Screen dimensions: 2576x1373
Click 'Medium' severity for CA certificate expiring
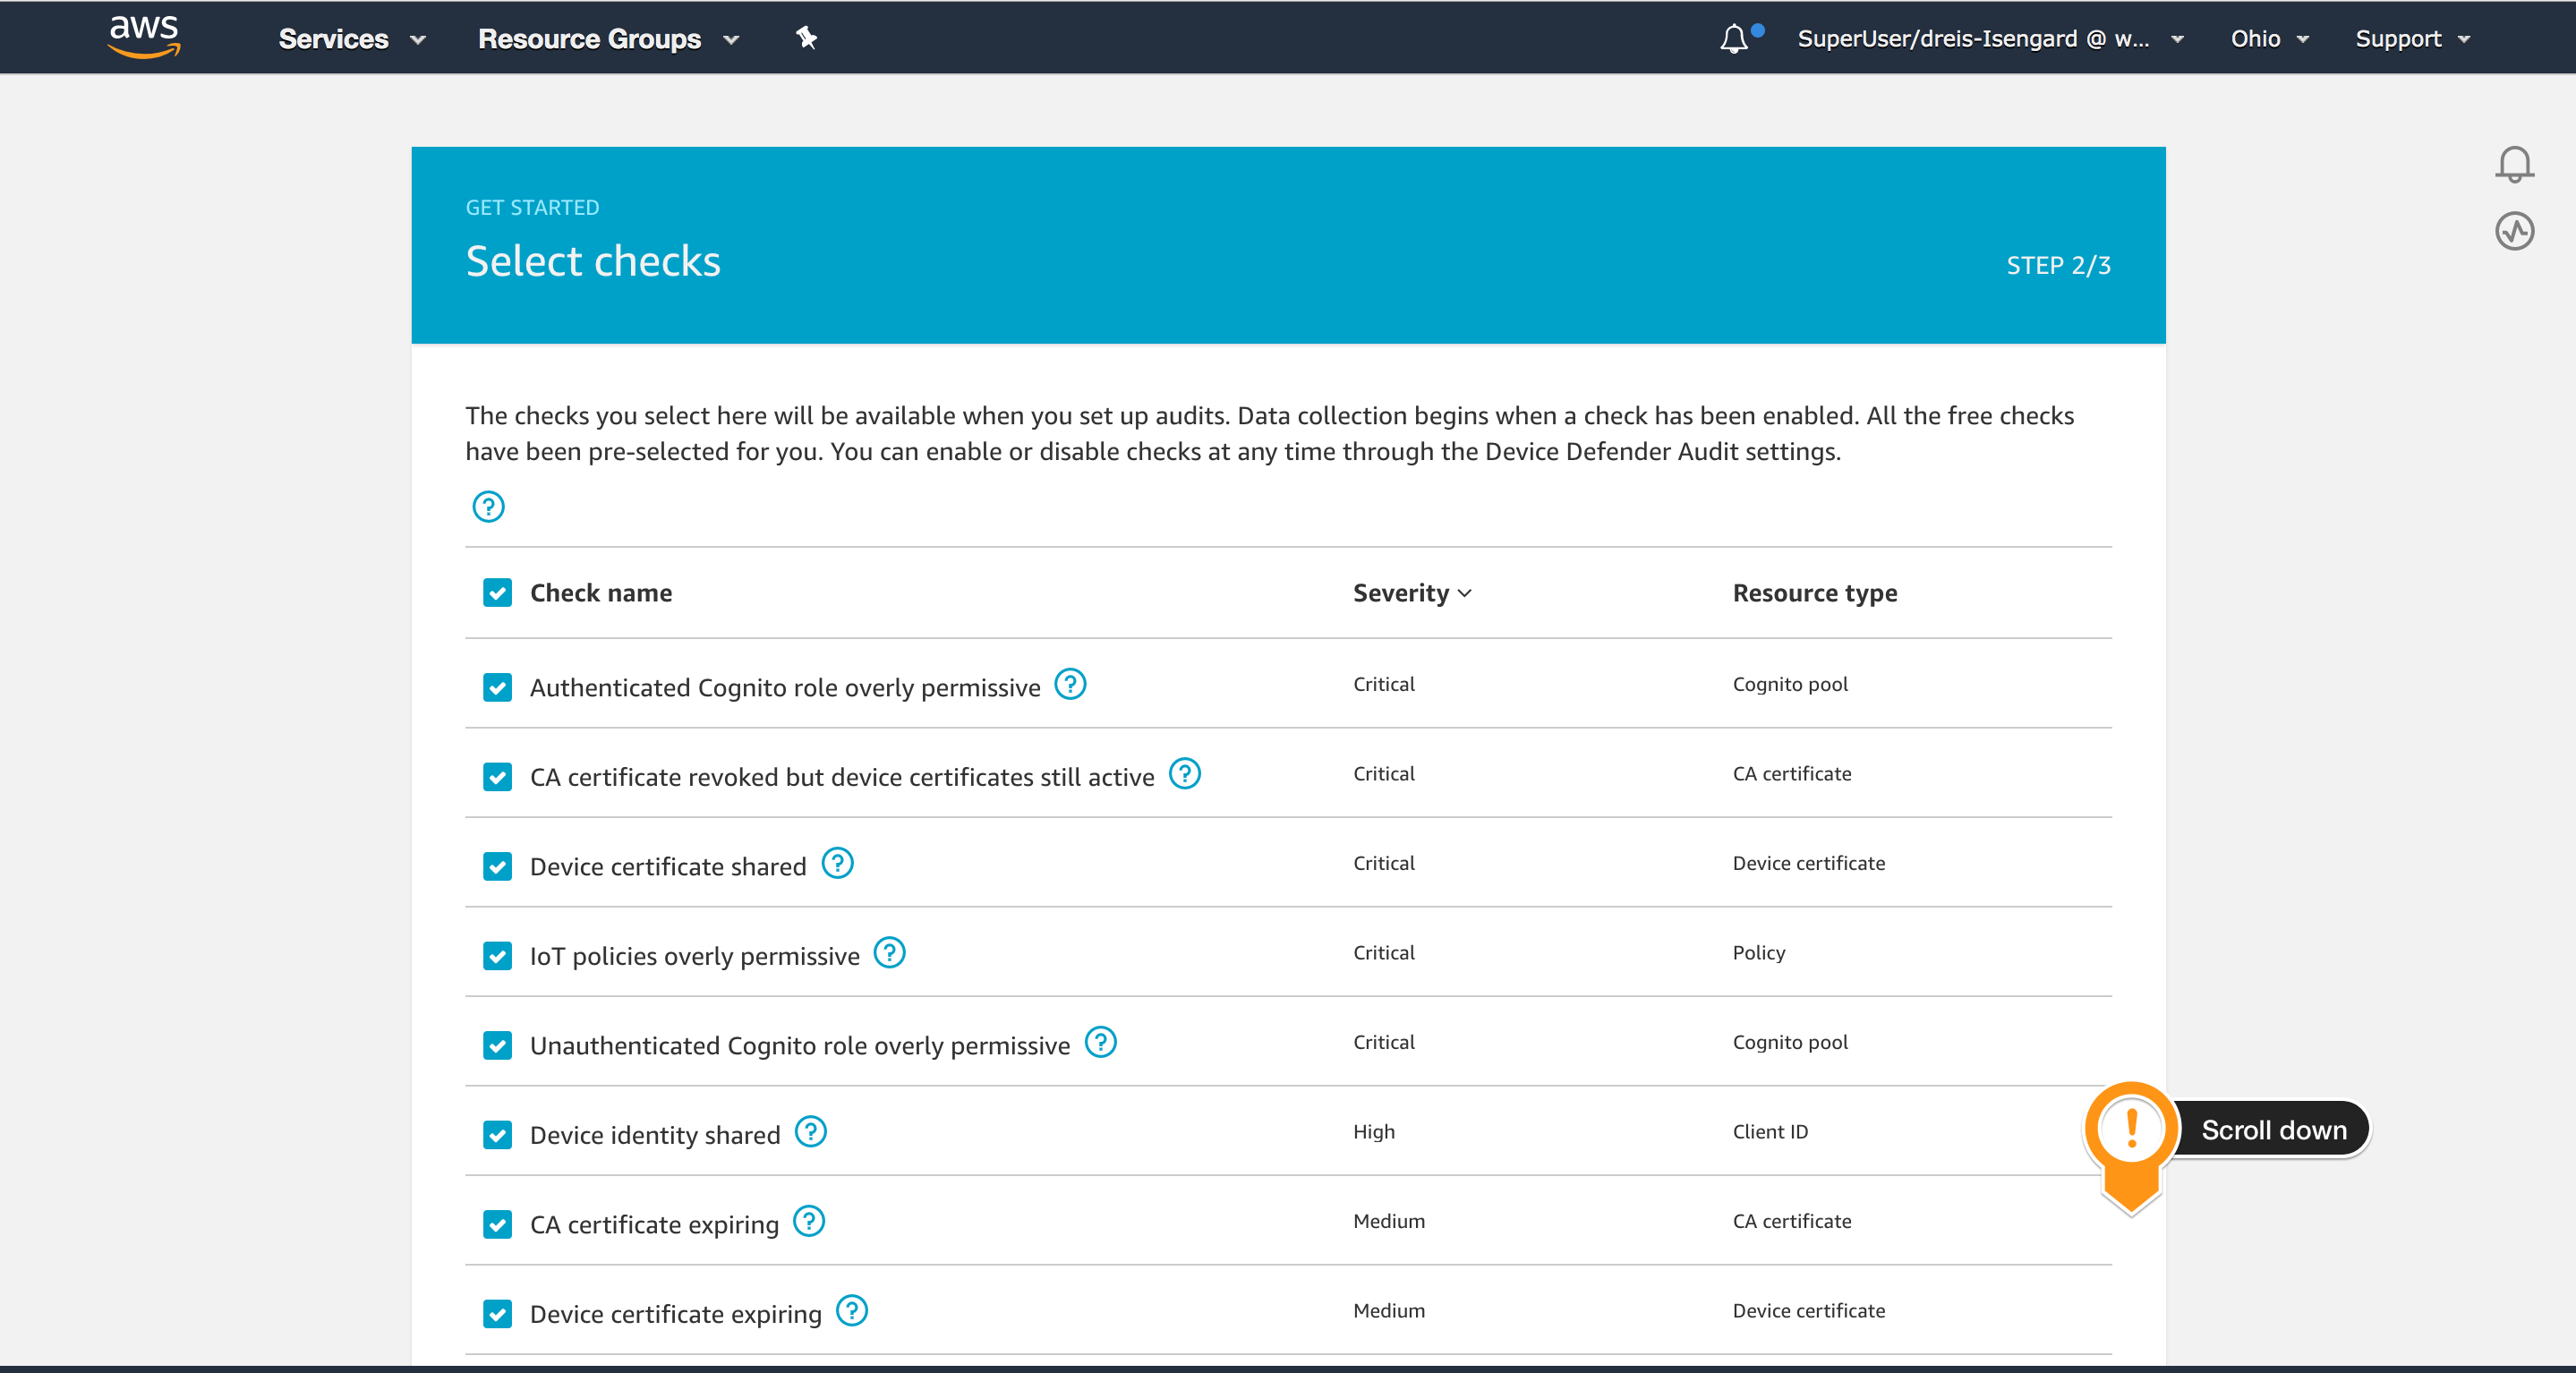click(x=1389, y=1220)
